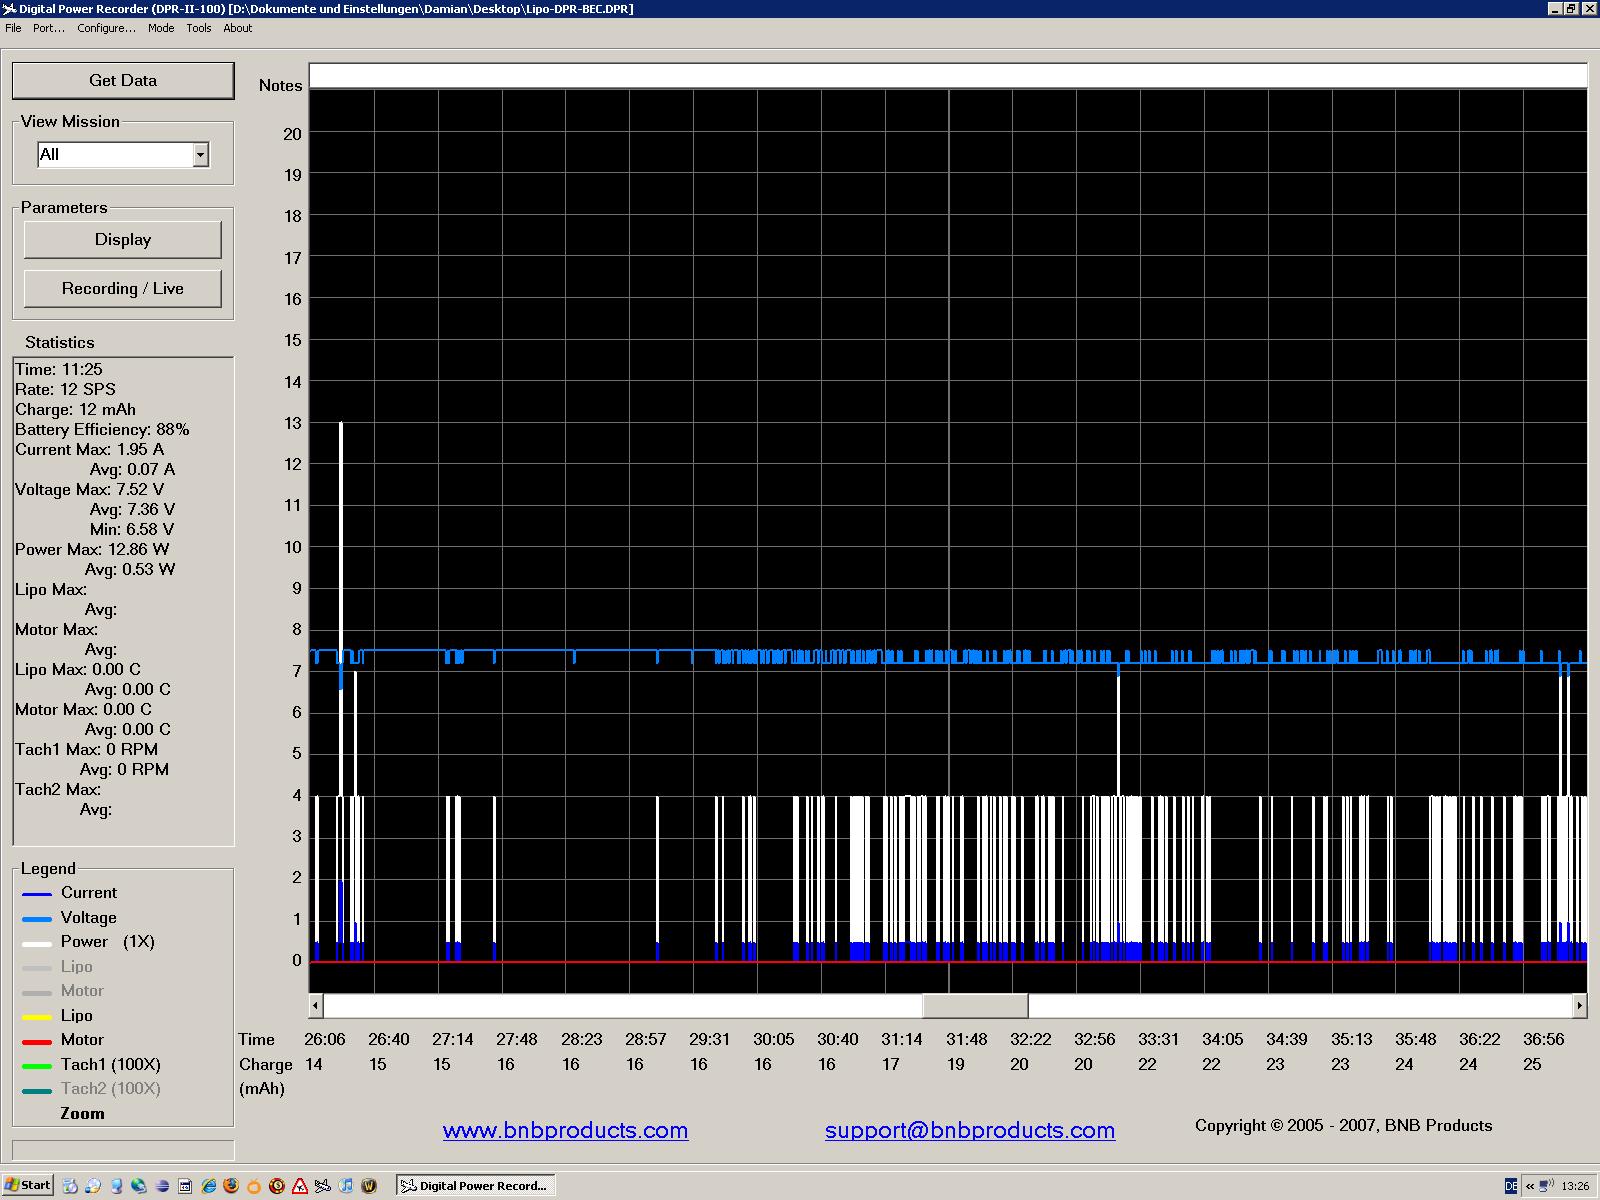
Task: Click in the Notes input field
Action: [x=948, y=76]
